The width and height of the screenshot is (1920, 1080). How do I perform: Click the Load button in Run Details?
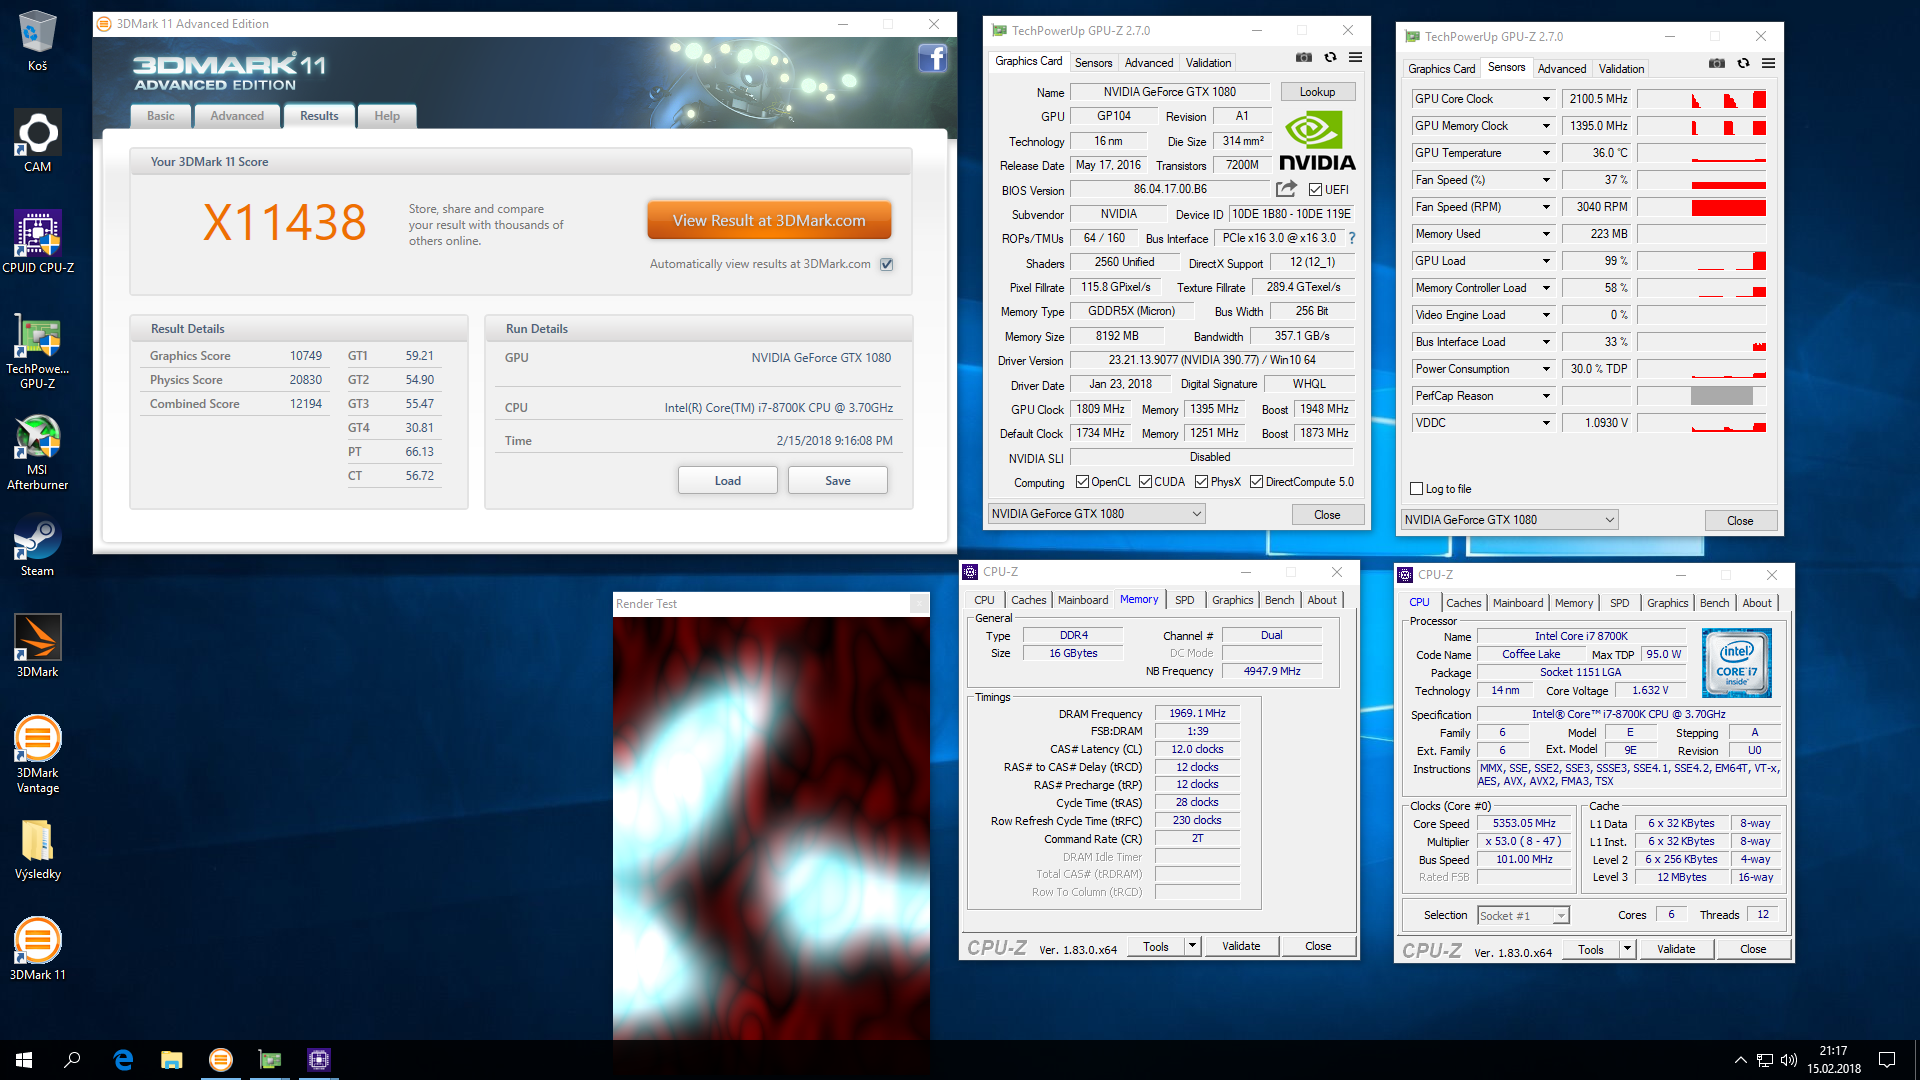coord(727,481)
